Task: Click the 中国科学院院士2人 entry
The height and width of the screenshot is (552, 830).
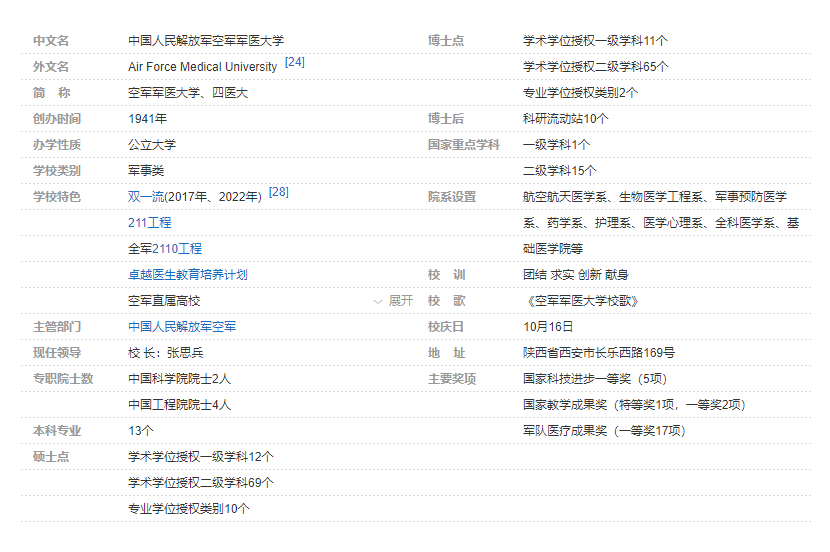Action: (x=180, y=379)
